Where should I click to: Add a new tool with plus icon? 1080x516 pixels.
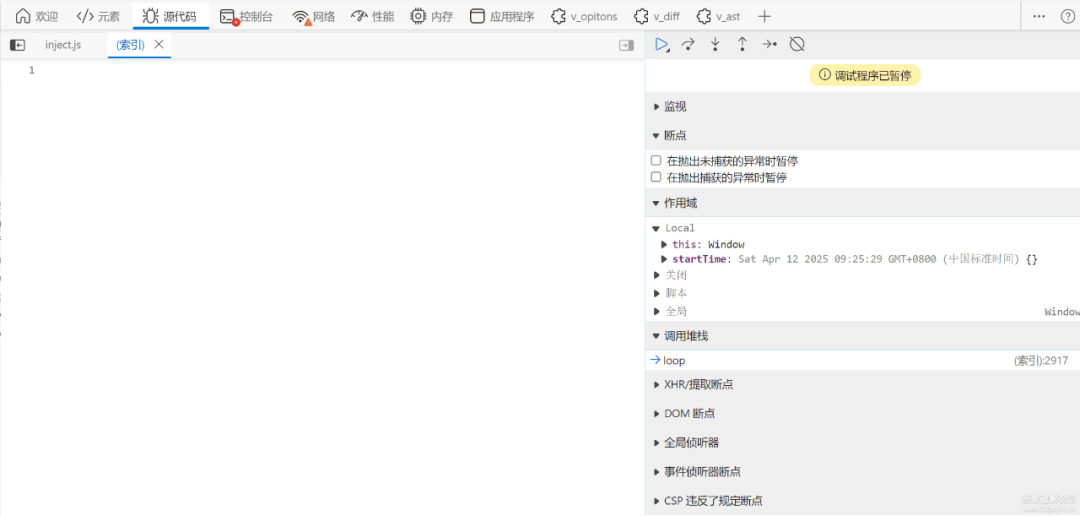pos(764,17)
